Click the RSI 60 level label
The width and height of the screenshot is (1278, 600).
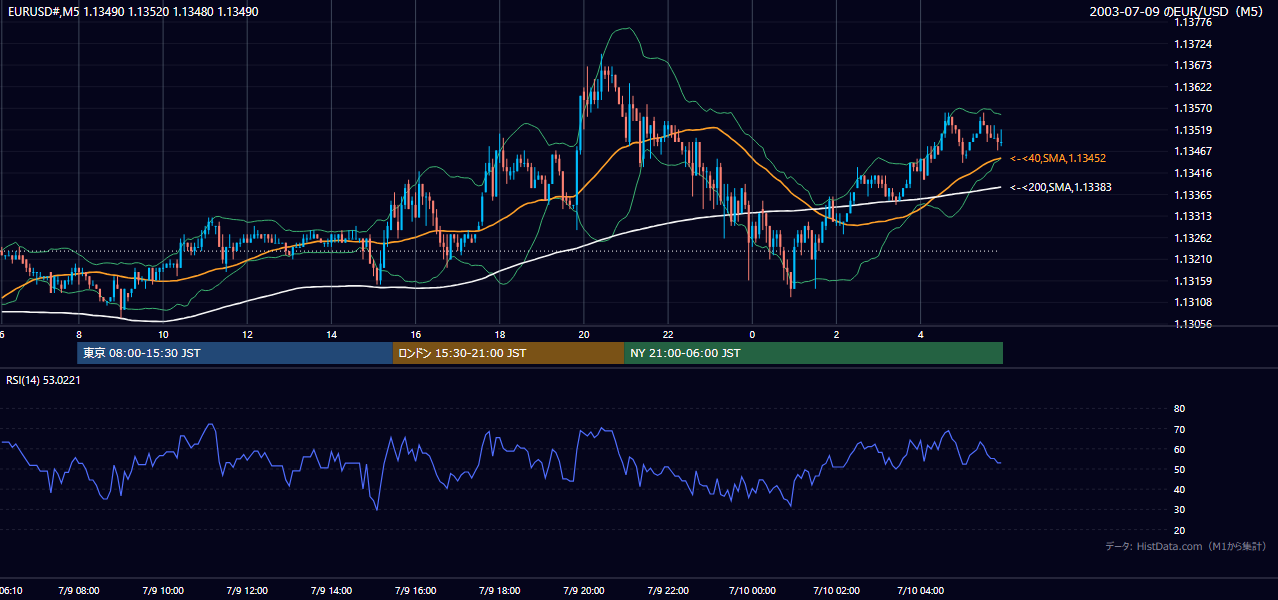[x=1179, y=449]
